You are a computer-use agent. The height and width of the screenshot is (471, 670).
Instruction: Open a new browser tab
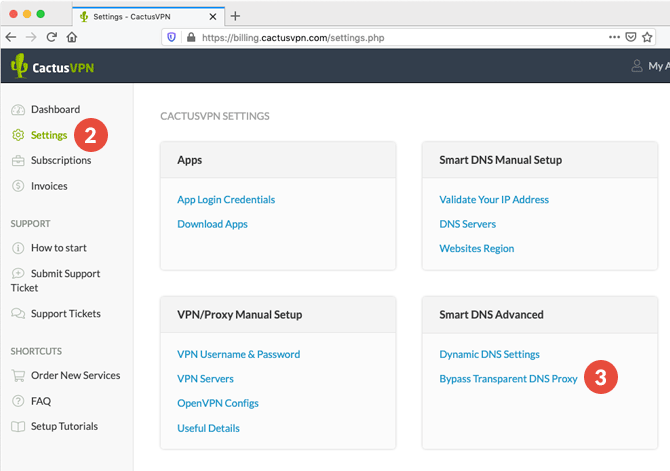[x=235, y=16]
